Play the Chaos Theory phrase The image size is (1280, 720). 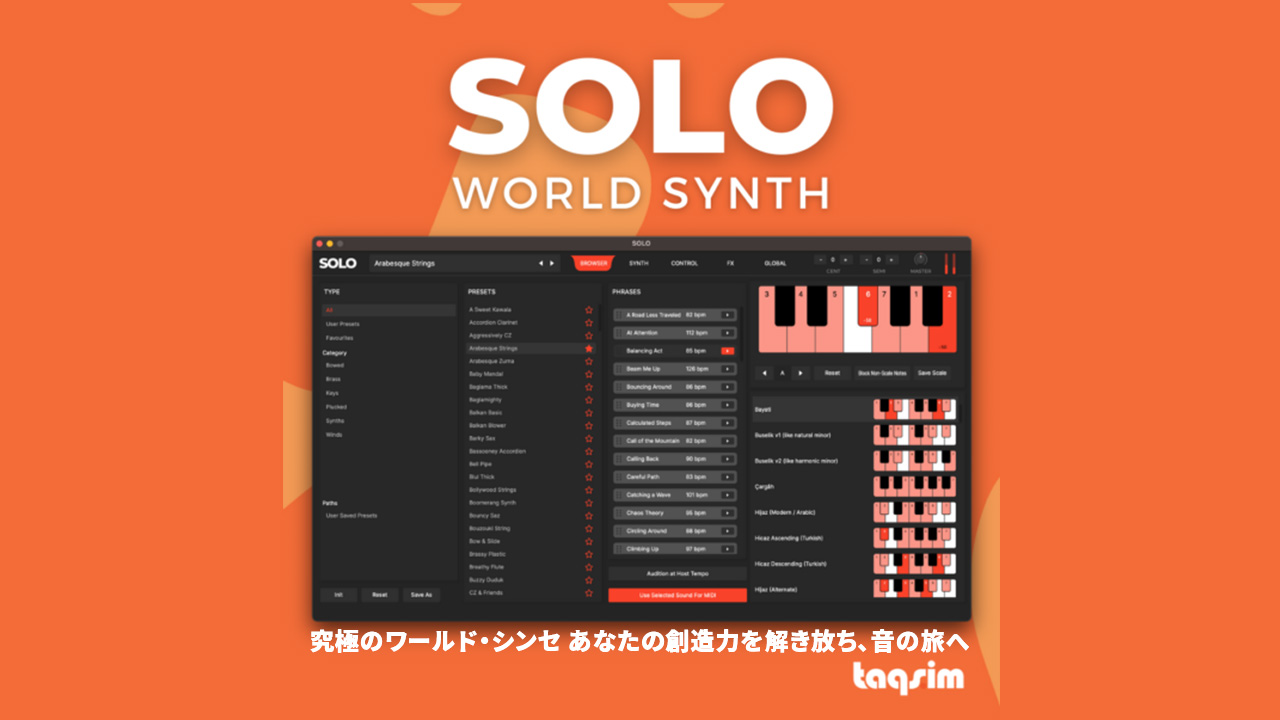click(x=727, y=513)
